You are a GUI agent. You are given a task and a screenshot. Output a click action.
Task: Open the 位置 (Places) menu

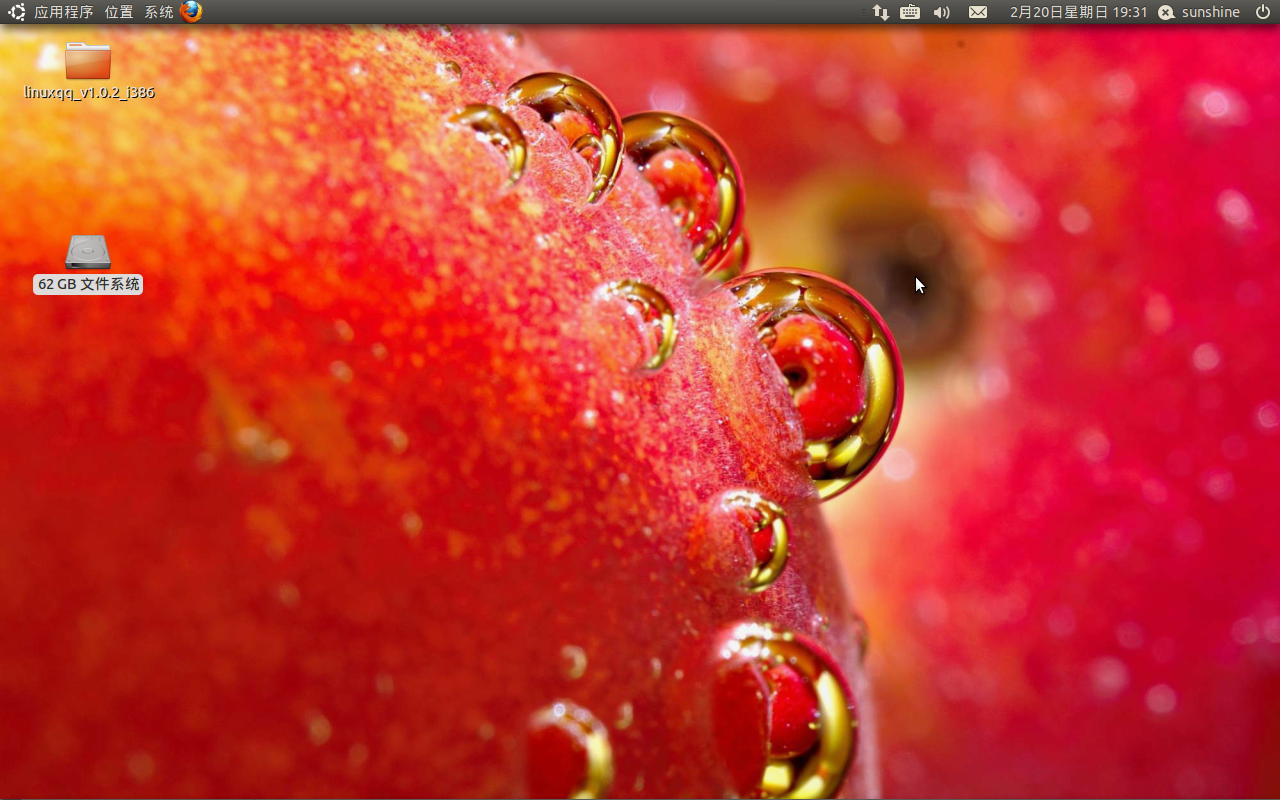118,12
